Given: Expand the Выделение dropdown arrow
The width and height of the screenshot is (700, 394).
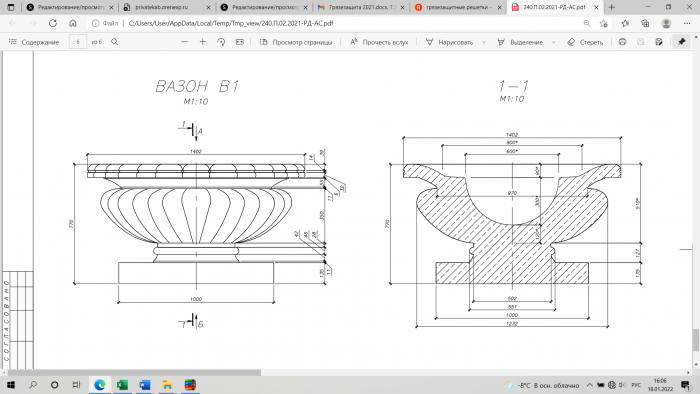Looking at the screenshot, I should 554,42.
